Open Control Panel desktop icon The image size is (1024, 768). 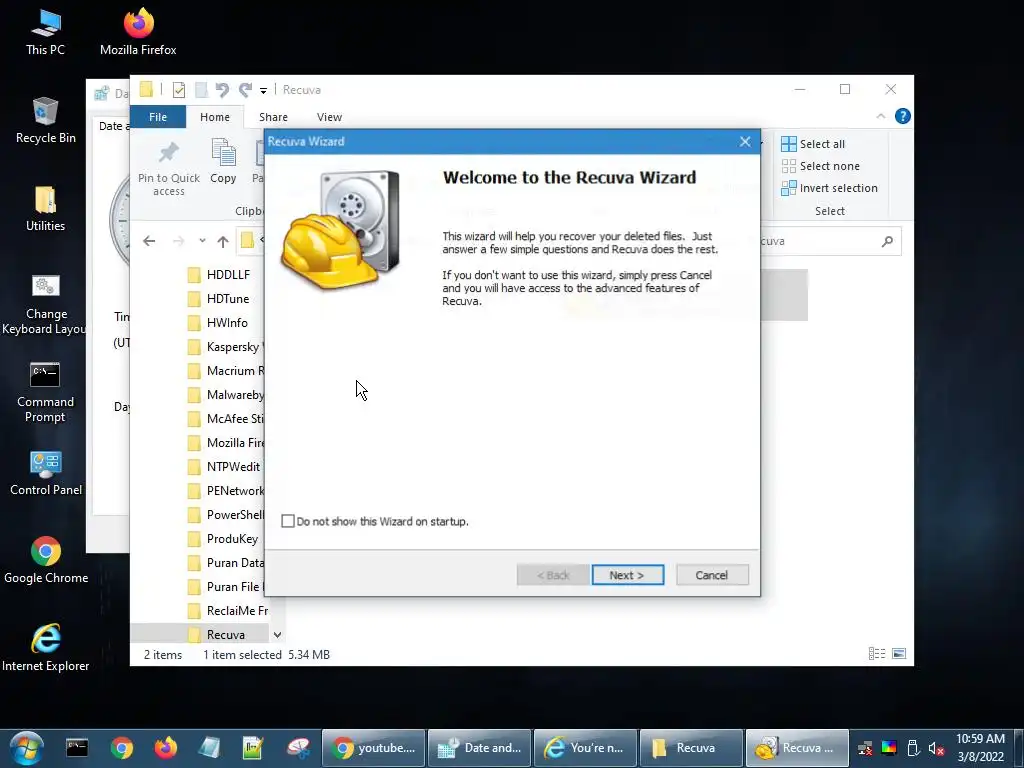tap(45, 473)
